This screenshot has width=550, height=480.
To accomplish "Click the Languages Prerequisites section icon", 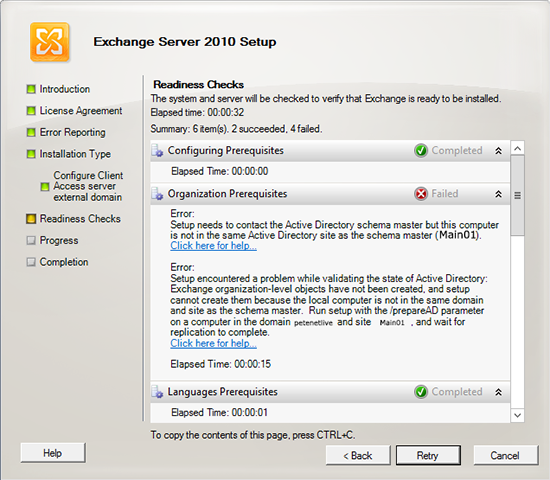I will 157,392.
